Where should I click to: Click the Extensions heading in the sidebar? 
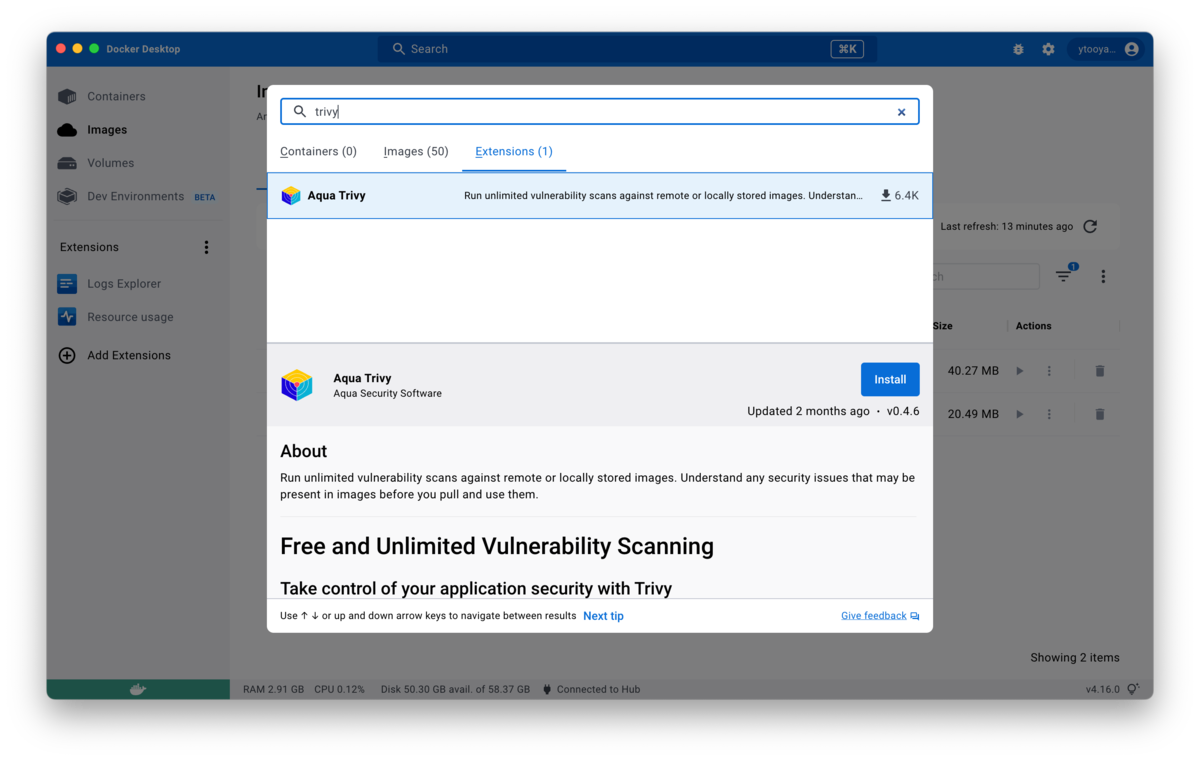pyautogui.click(x=89, y=247)
